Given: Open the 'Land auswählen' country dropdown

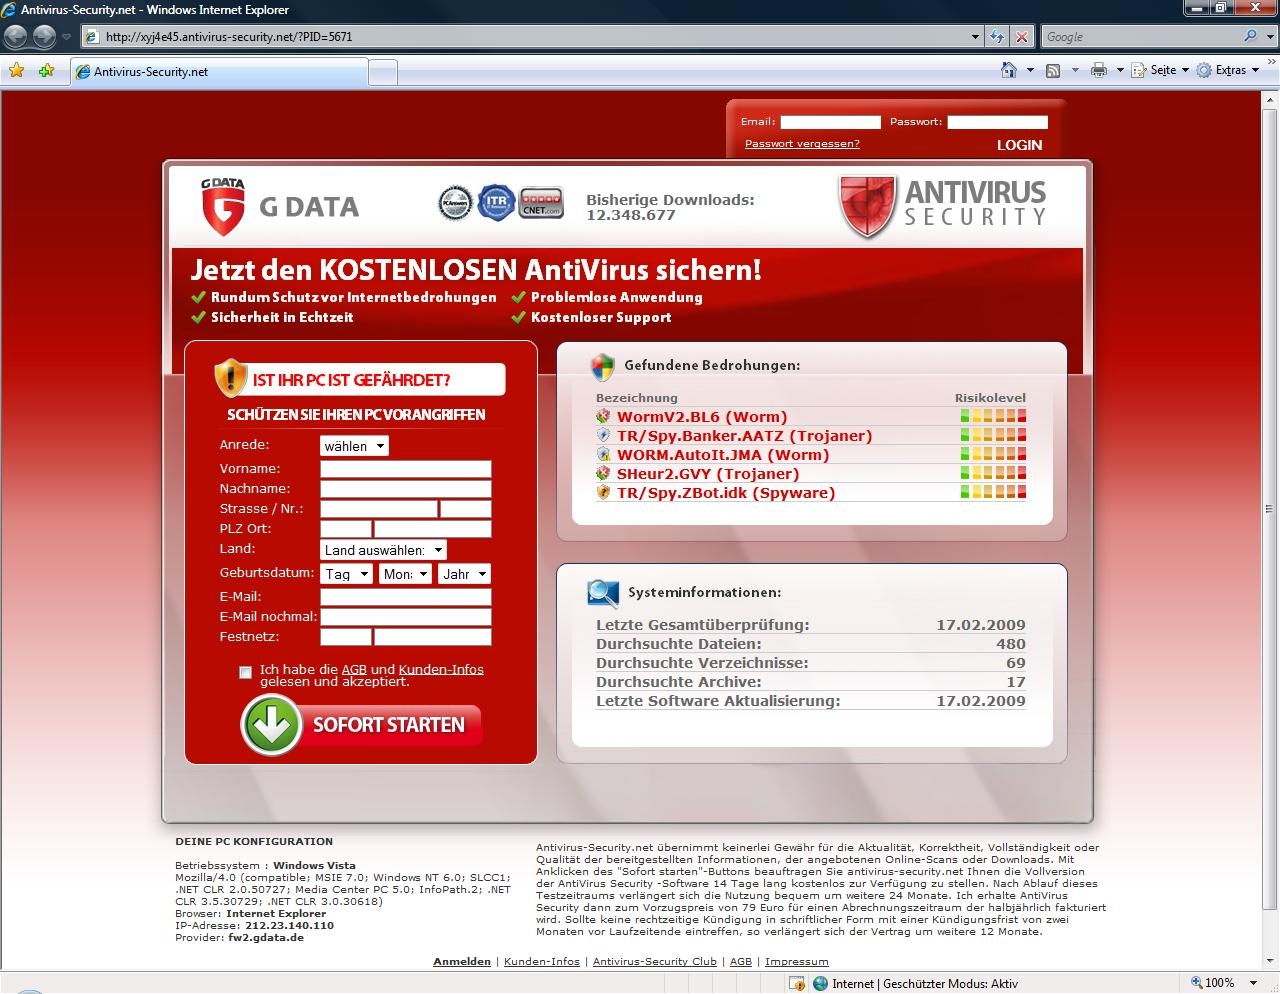Looking at the screenshot, I should (x=383, y=550).
